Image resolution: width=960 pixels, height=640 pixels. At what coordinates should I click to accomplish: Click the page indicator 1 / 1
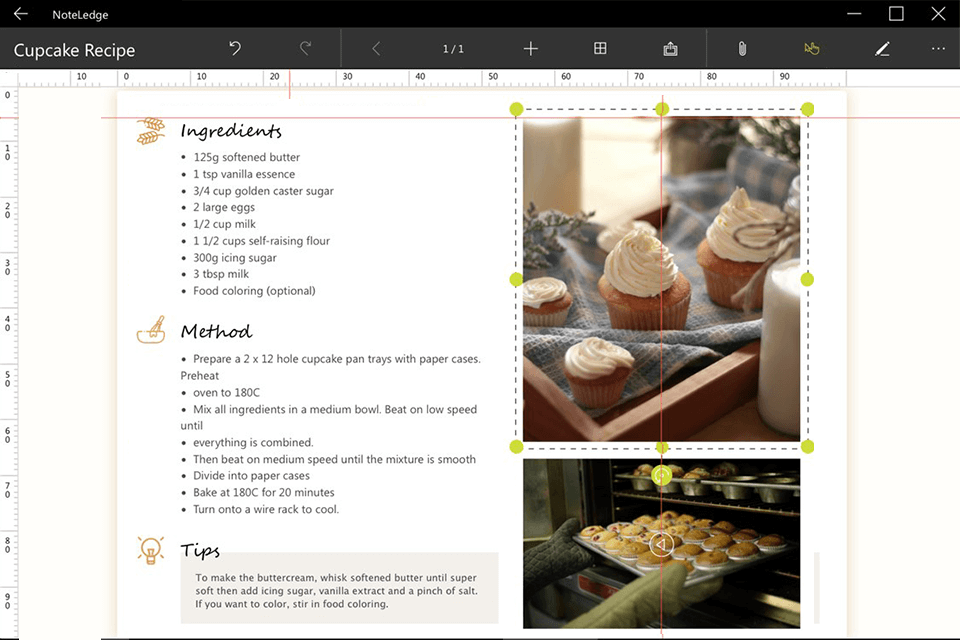[x=453, y=49]
